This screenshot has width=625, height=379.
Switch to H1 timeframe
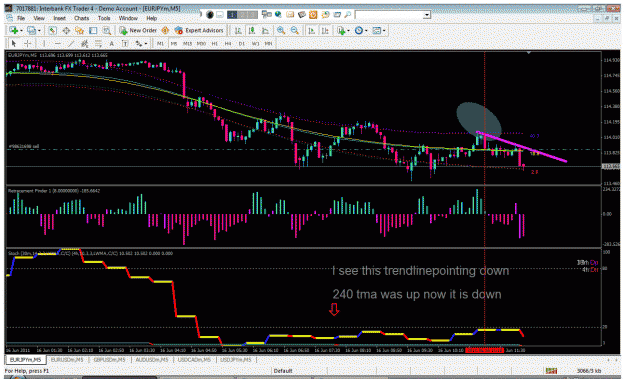point(214,43)
